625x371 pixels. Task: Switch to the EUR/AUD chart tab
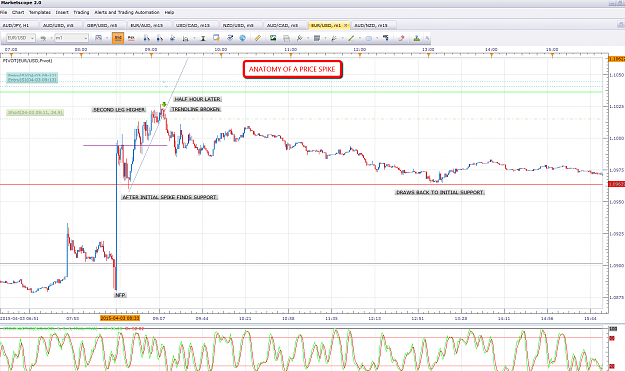point(149,25)
